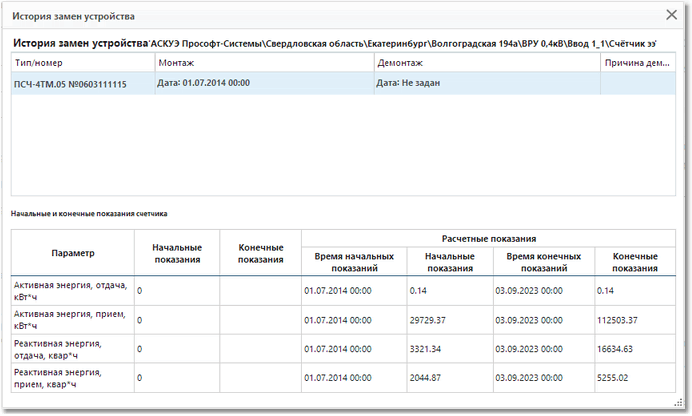
Task: Click the resize grip at dialog corner
Action: [678, 402]
